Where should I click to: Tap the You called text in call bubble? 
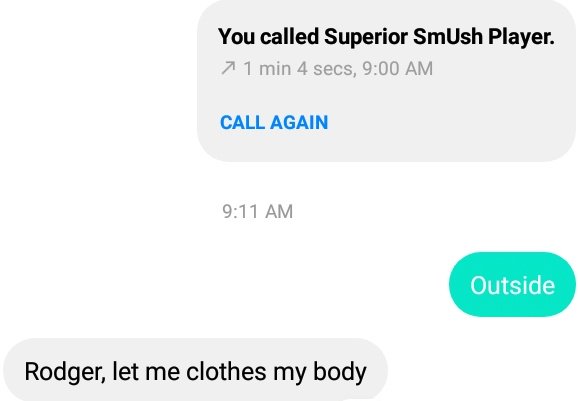268,36
